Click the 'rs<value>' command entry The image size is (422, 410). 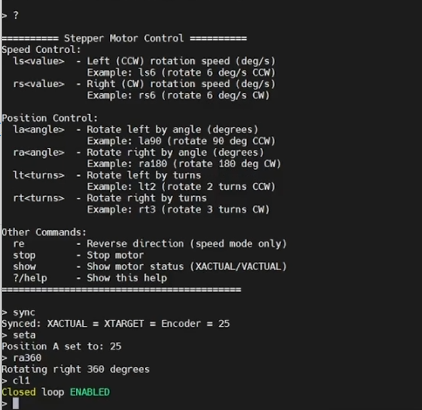[39, 84]
